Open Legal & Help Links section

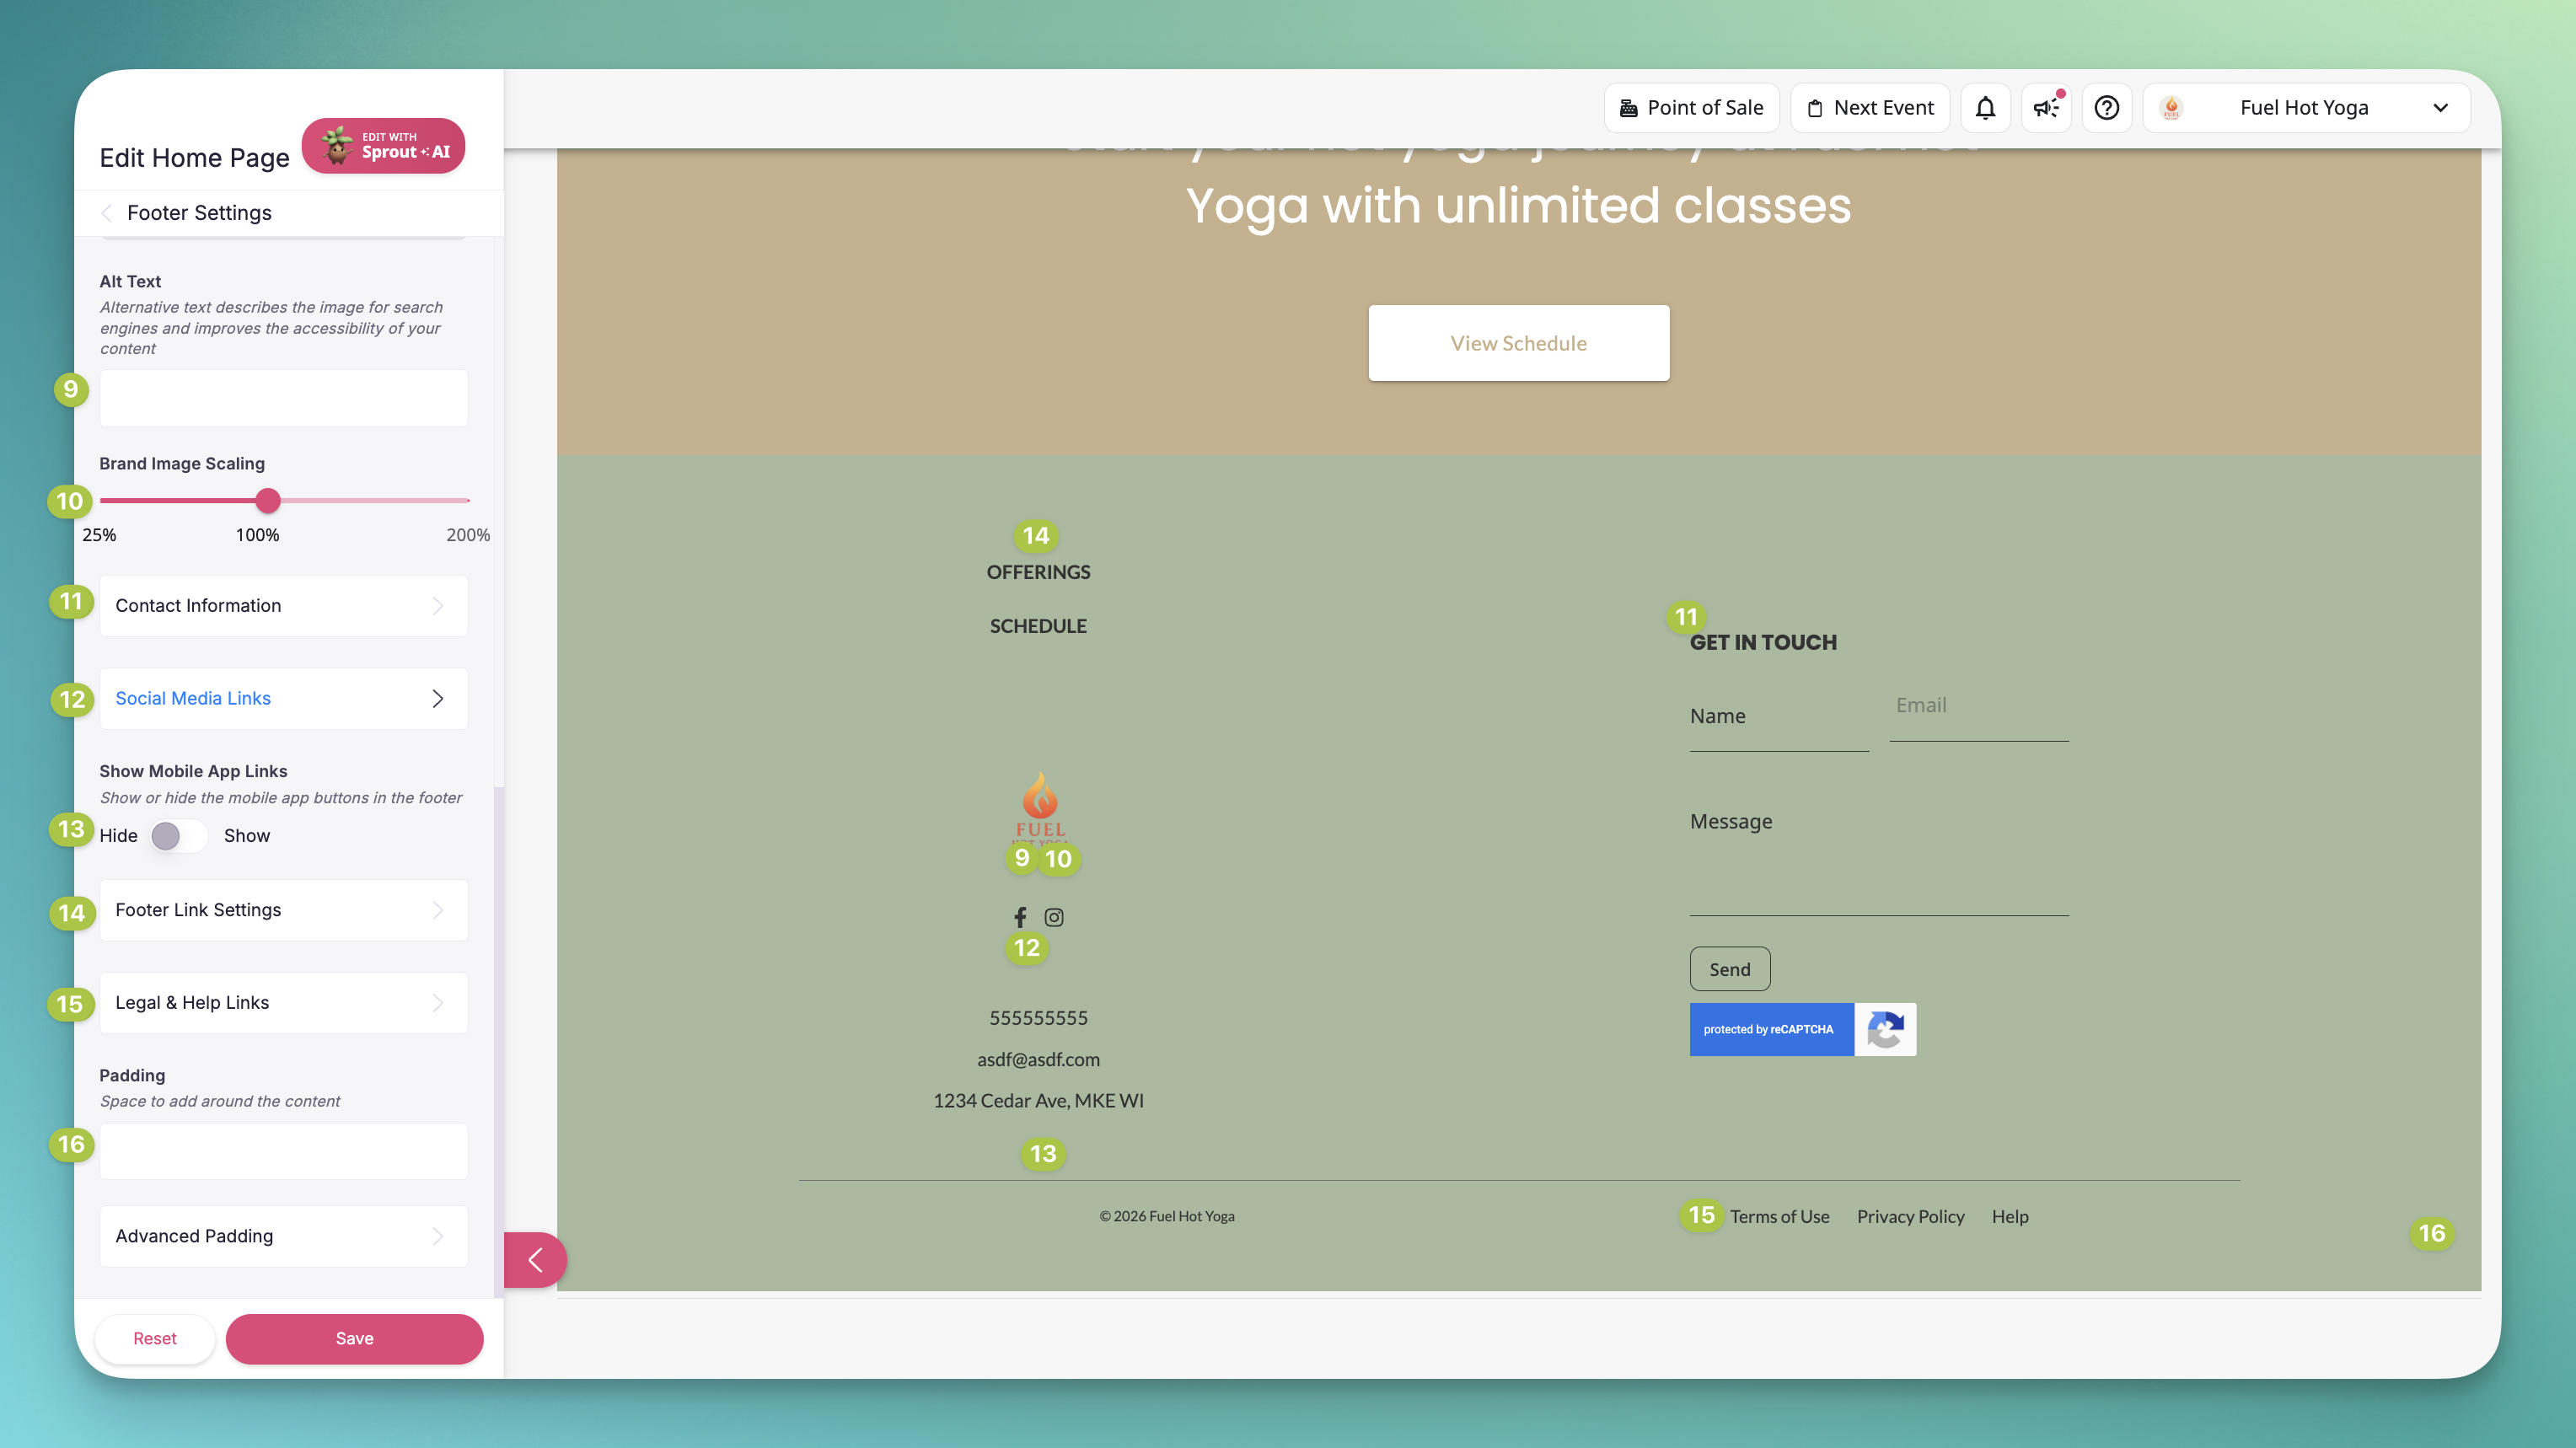[284, 1003]
